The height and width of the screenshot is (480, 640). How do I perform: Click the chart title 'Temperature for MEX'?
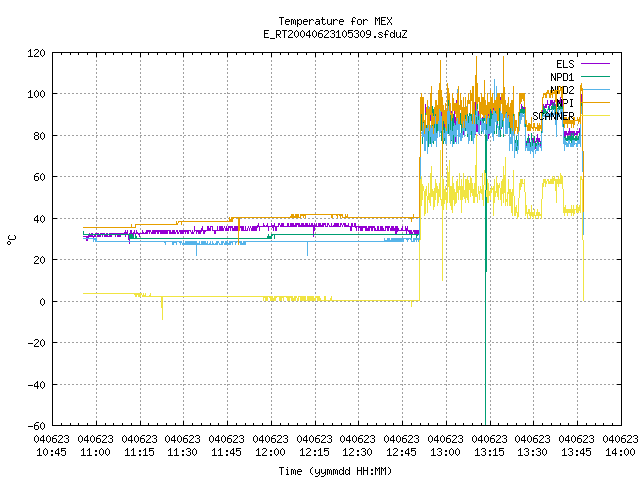pyautogui.click(x=335, y=21)
